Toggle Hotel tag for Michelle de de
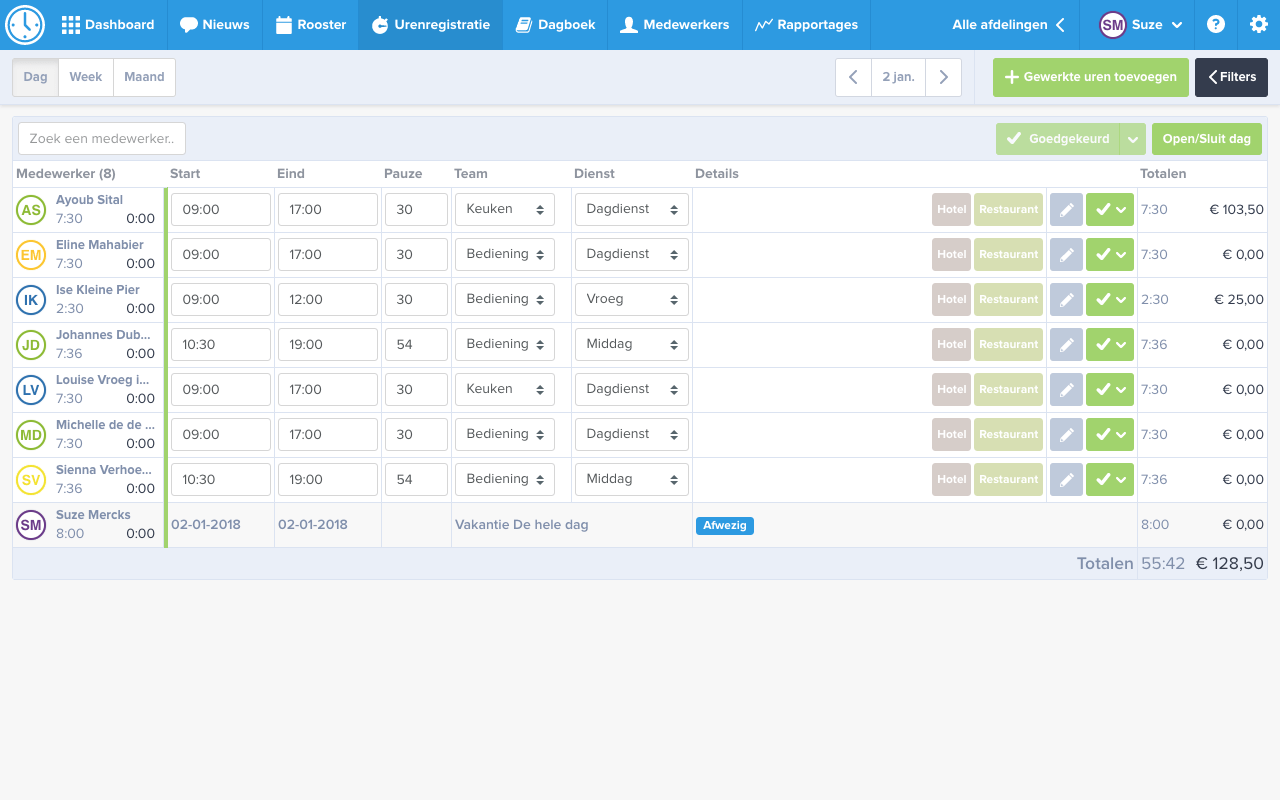Image resolution: width=1280 pixels, height=800 pixels. click(x=951, y=435)
